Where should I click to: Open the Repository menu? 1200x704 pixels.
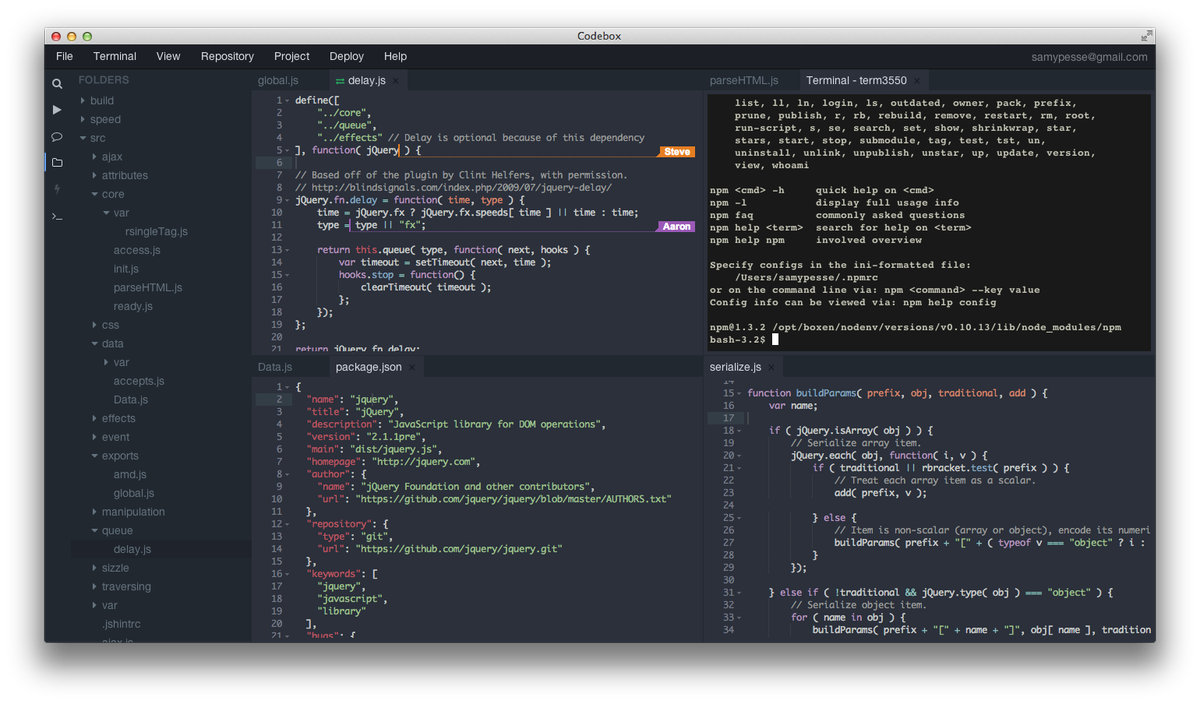227,56
